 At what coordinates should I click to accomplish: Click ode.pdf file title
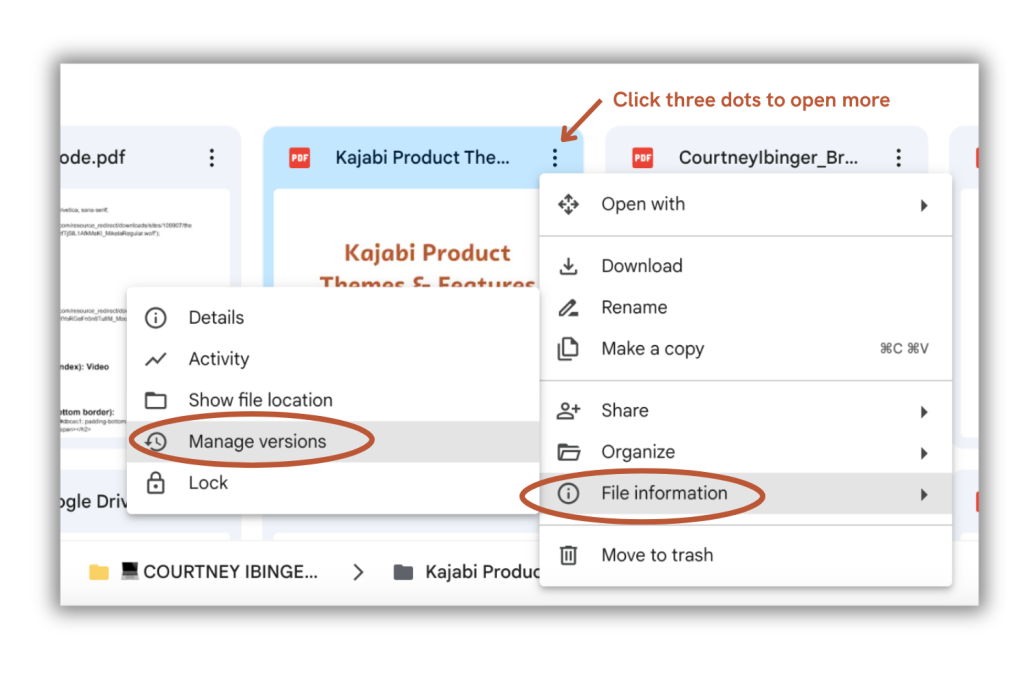pyautogui.click(x=93, y=157)
